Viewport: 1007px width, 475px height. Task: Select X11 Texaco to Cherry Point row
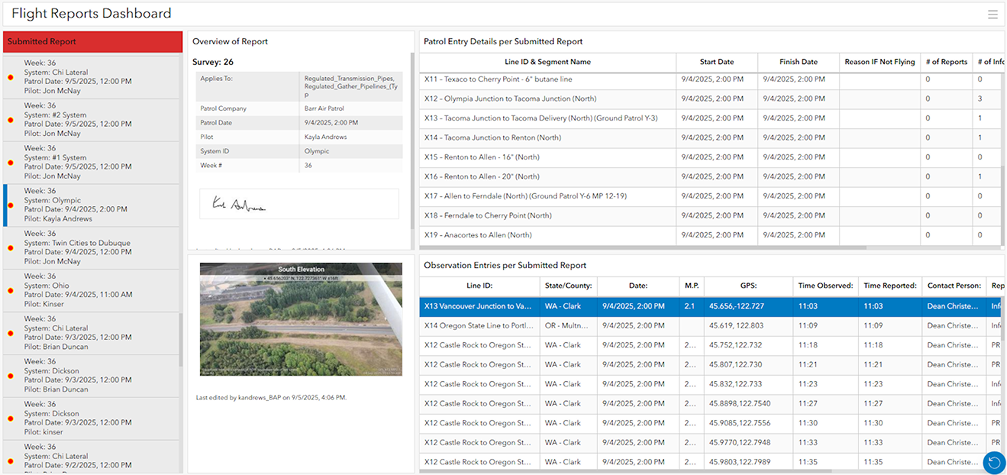(x=709, y=80)
